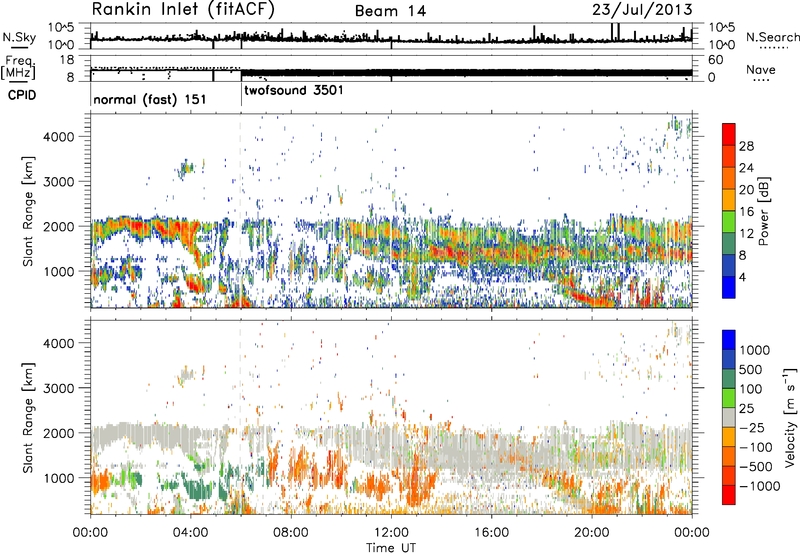Click the "4" power colorbar value
The height and width of the screenshot is (554, 800).
pyautogui.click(x=742, y=277)
